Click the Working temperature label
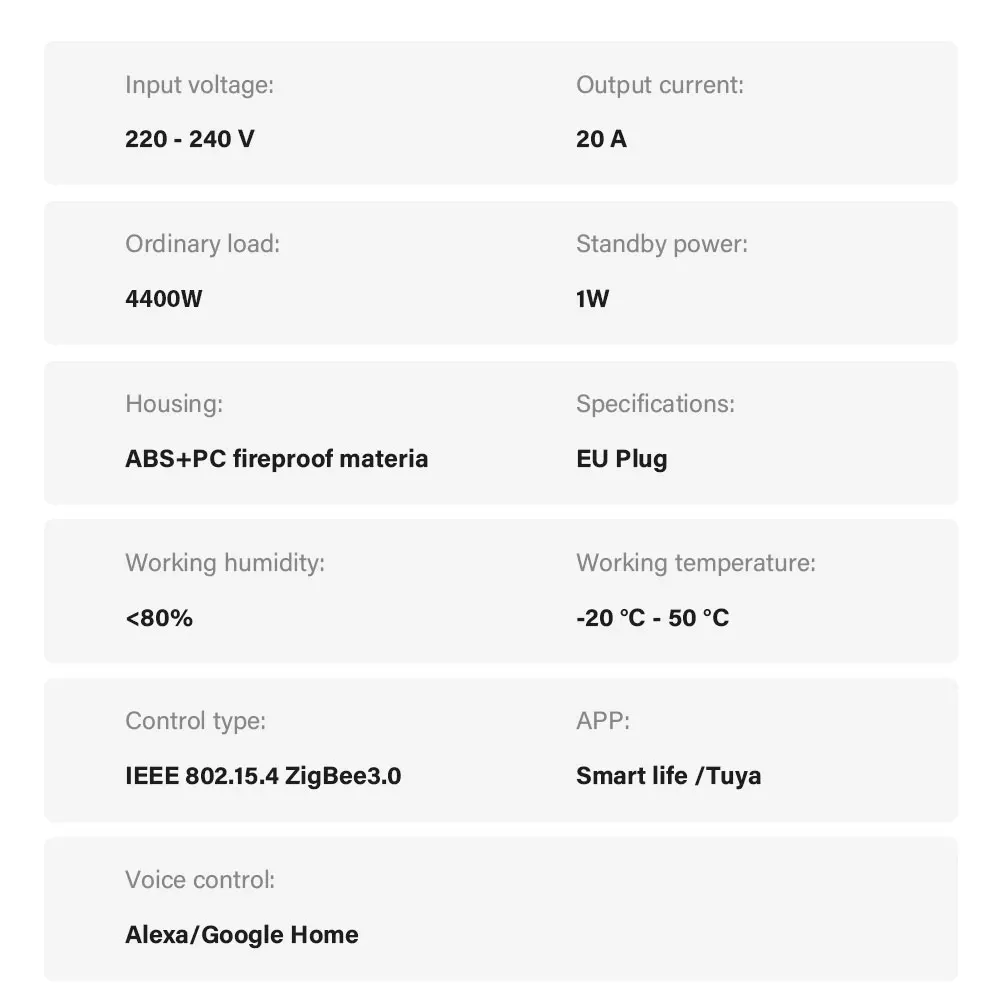The width and height of the screenshot is (1000, 996). tap(695, 563)
